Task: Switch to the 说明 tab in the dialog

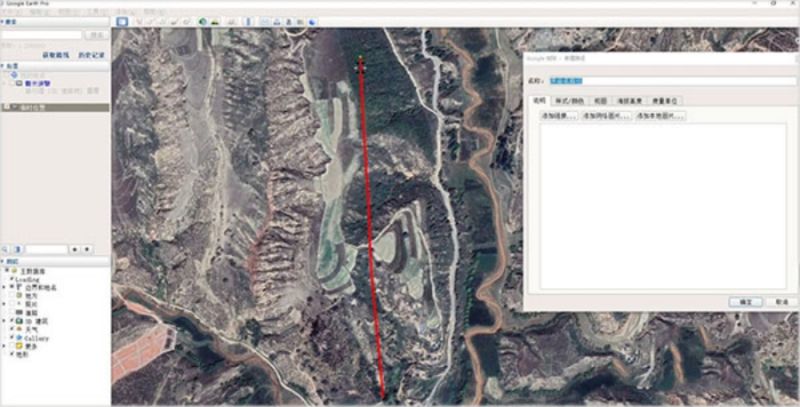Action: (x=539, y=100)
